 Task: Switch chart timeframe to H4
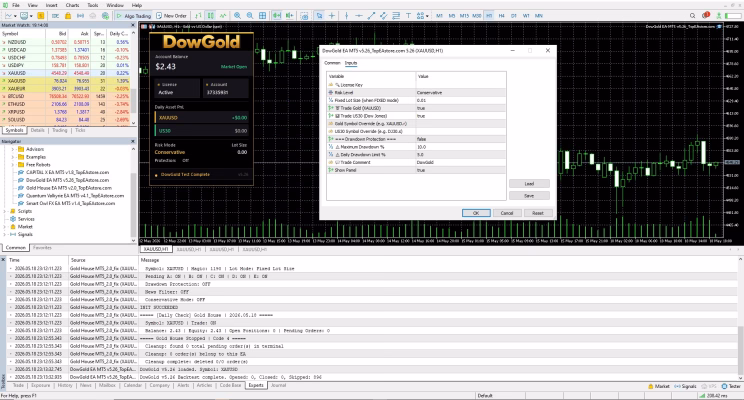(x=501, y=16)
